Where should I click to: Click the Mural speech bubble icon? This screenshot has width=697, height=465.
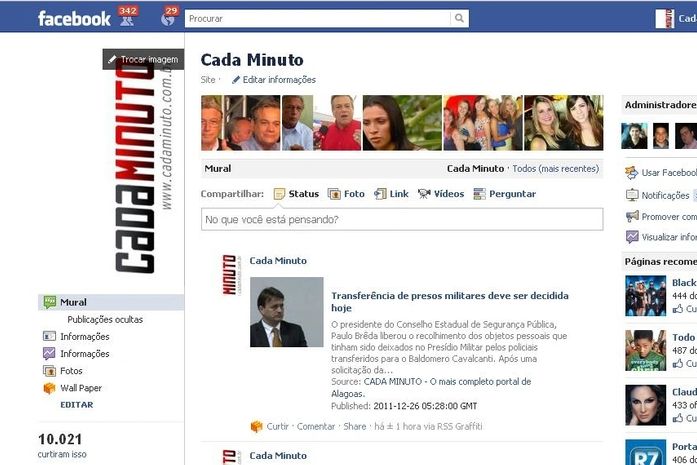click(x=49, y=302)
